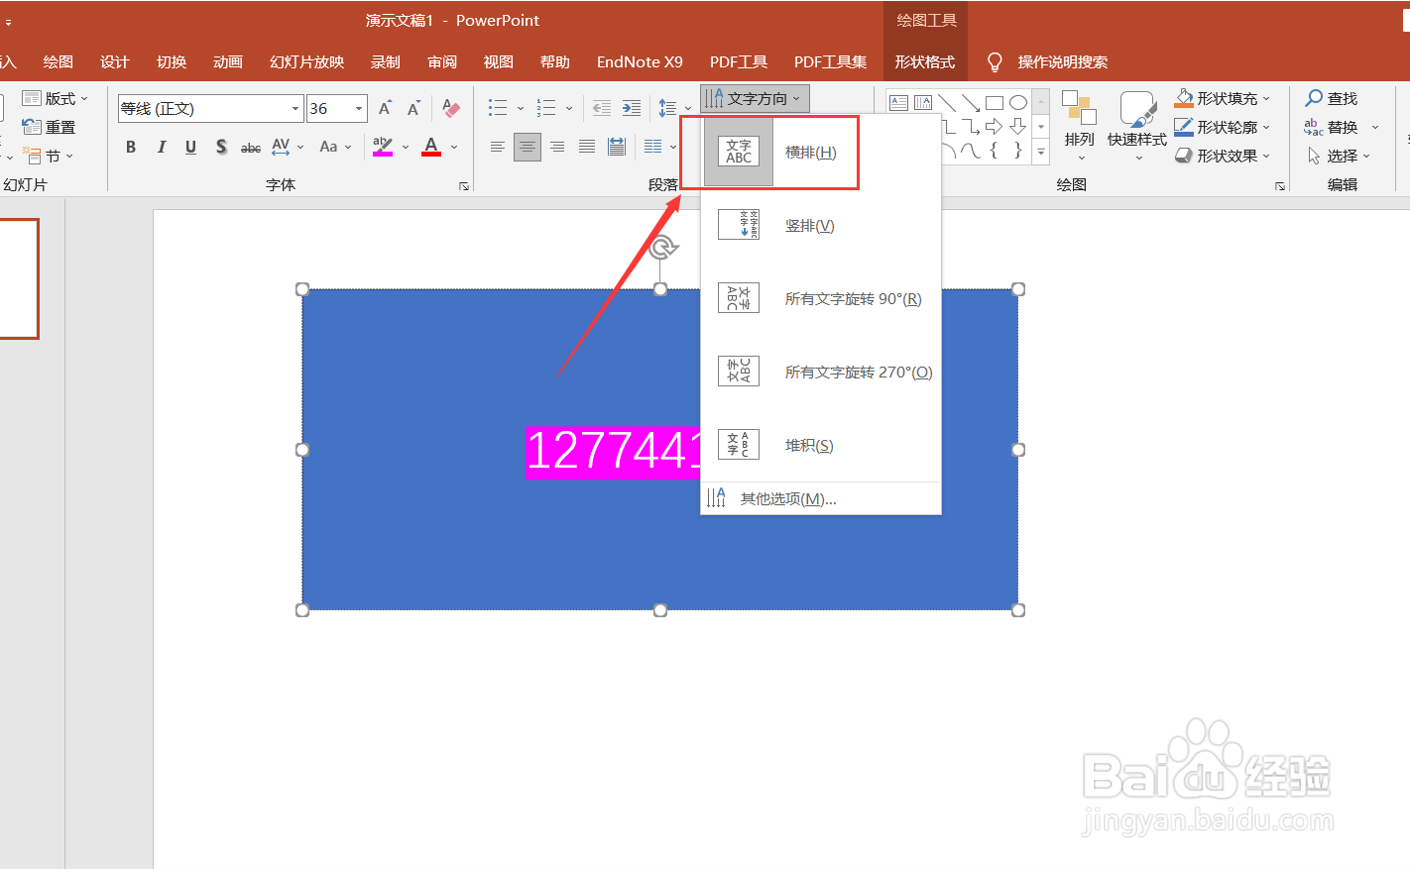Screen dimensions: 1410x869
Task: Open the Shape Format tab
Action: click(x=925, y=62)
